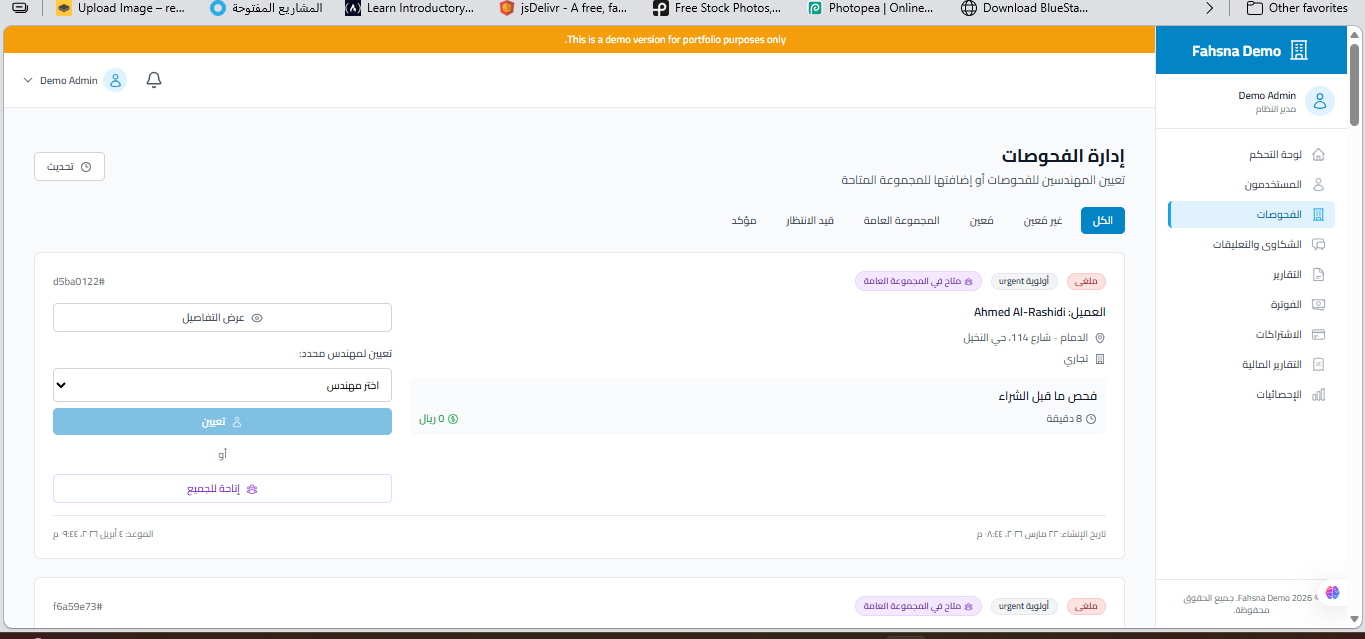The width and height of the screenshot is (1365, 639).
Task: Click the clock icon beside 8 دقيقة
Action: coord(1091,419)
